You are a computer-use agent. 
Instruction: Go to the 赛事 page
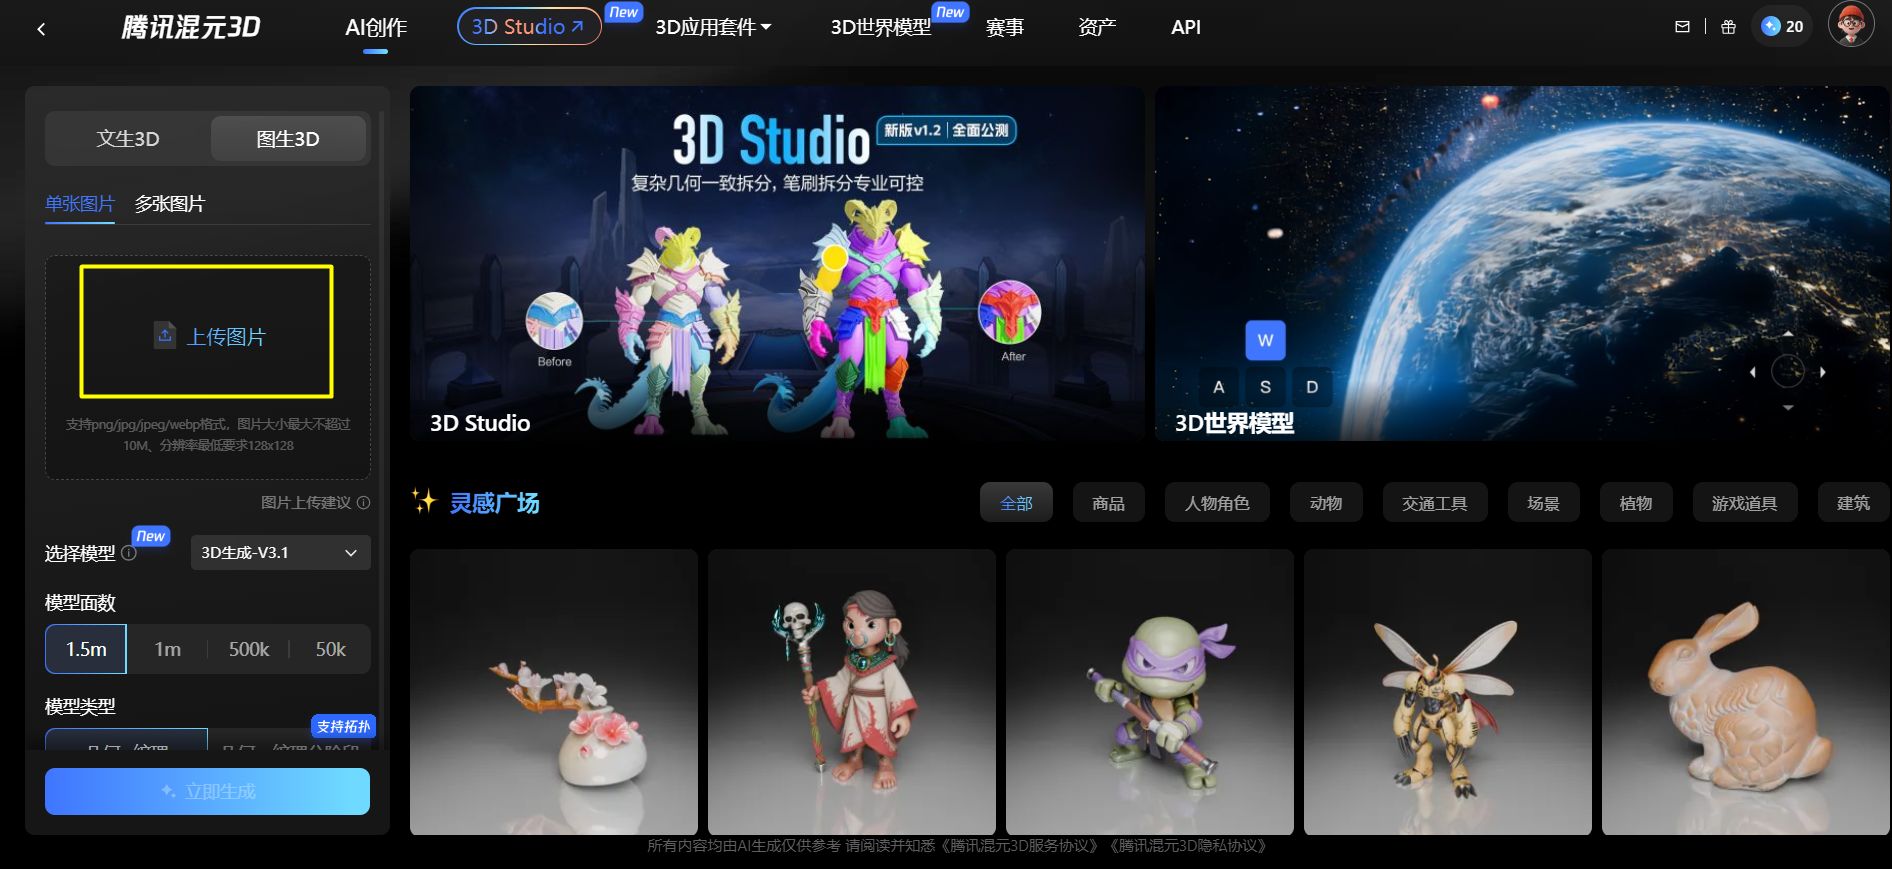[1005, 27]
